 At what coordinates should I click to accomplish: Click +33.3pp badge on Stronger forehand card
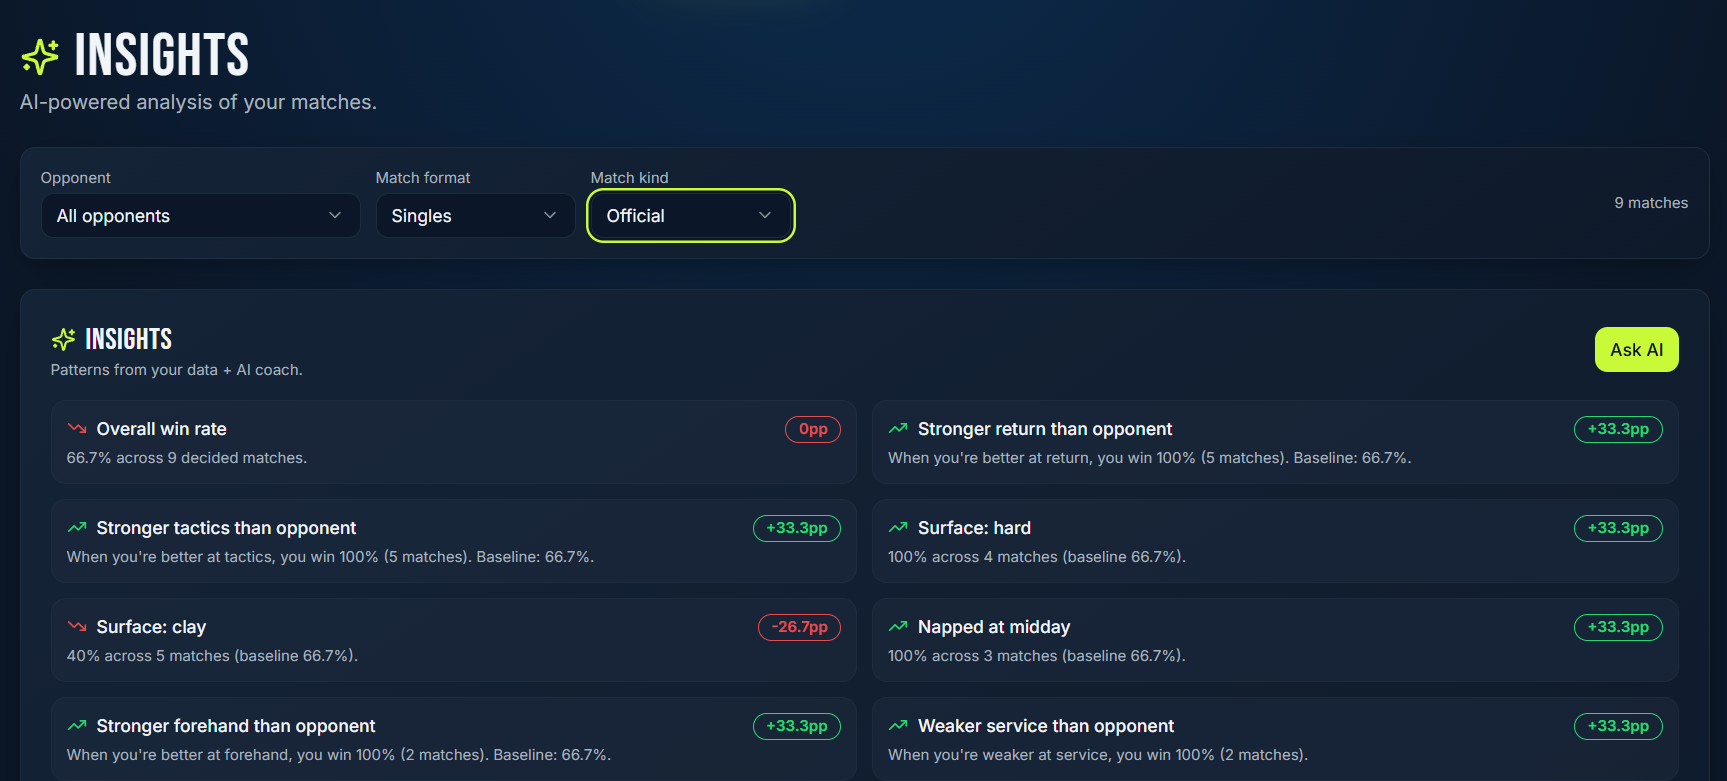point(797,726)
